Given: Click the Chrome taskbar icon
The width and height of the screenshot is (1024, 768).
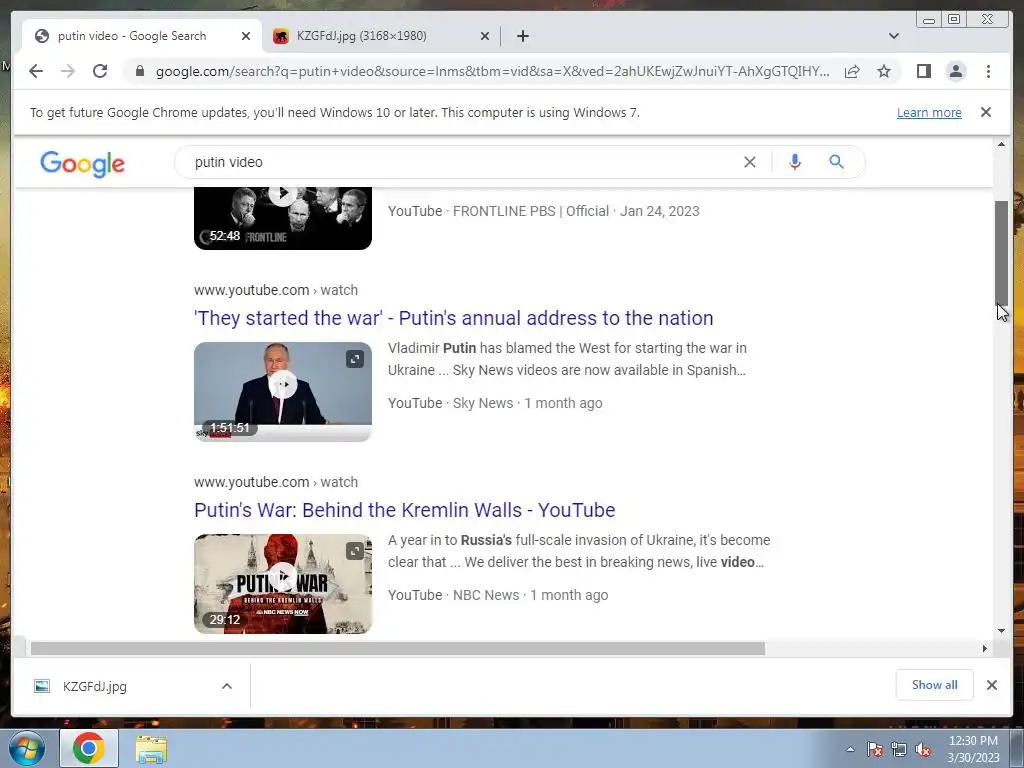Looking at the screenshot, I should 89,748.
